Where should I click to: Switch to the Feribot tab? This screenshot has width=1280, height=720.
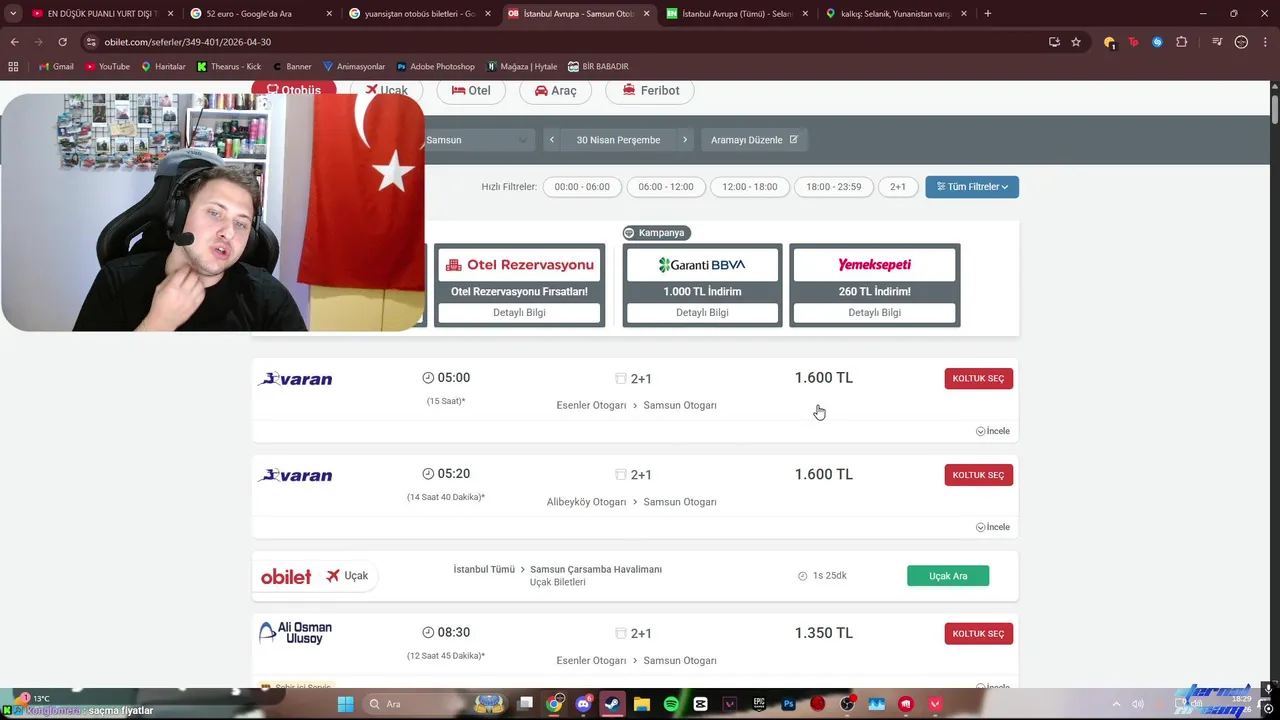point(651,90)
